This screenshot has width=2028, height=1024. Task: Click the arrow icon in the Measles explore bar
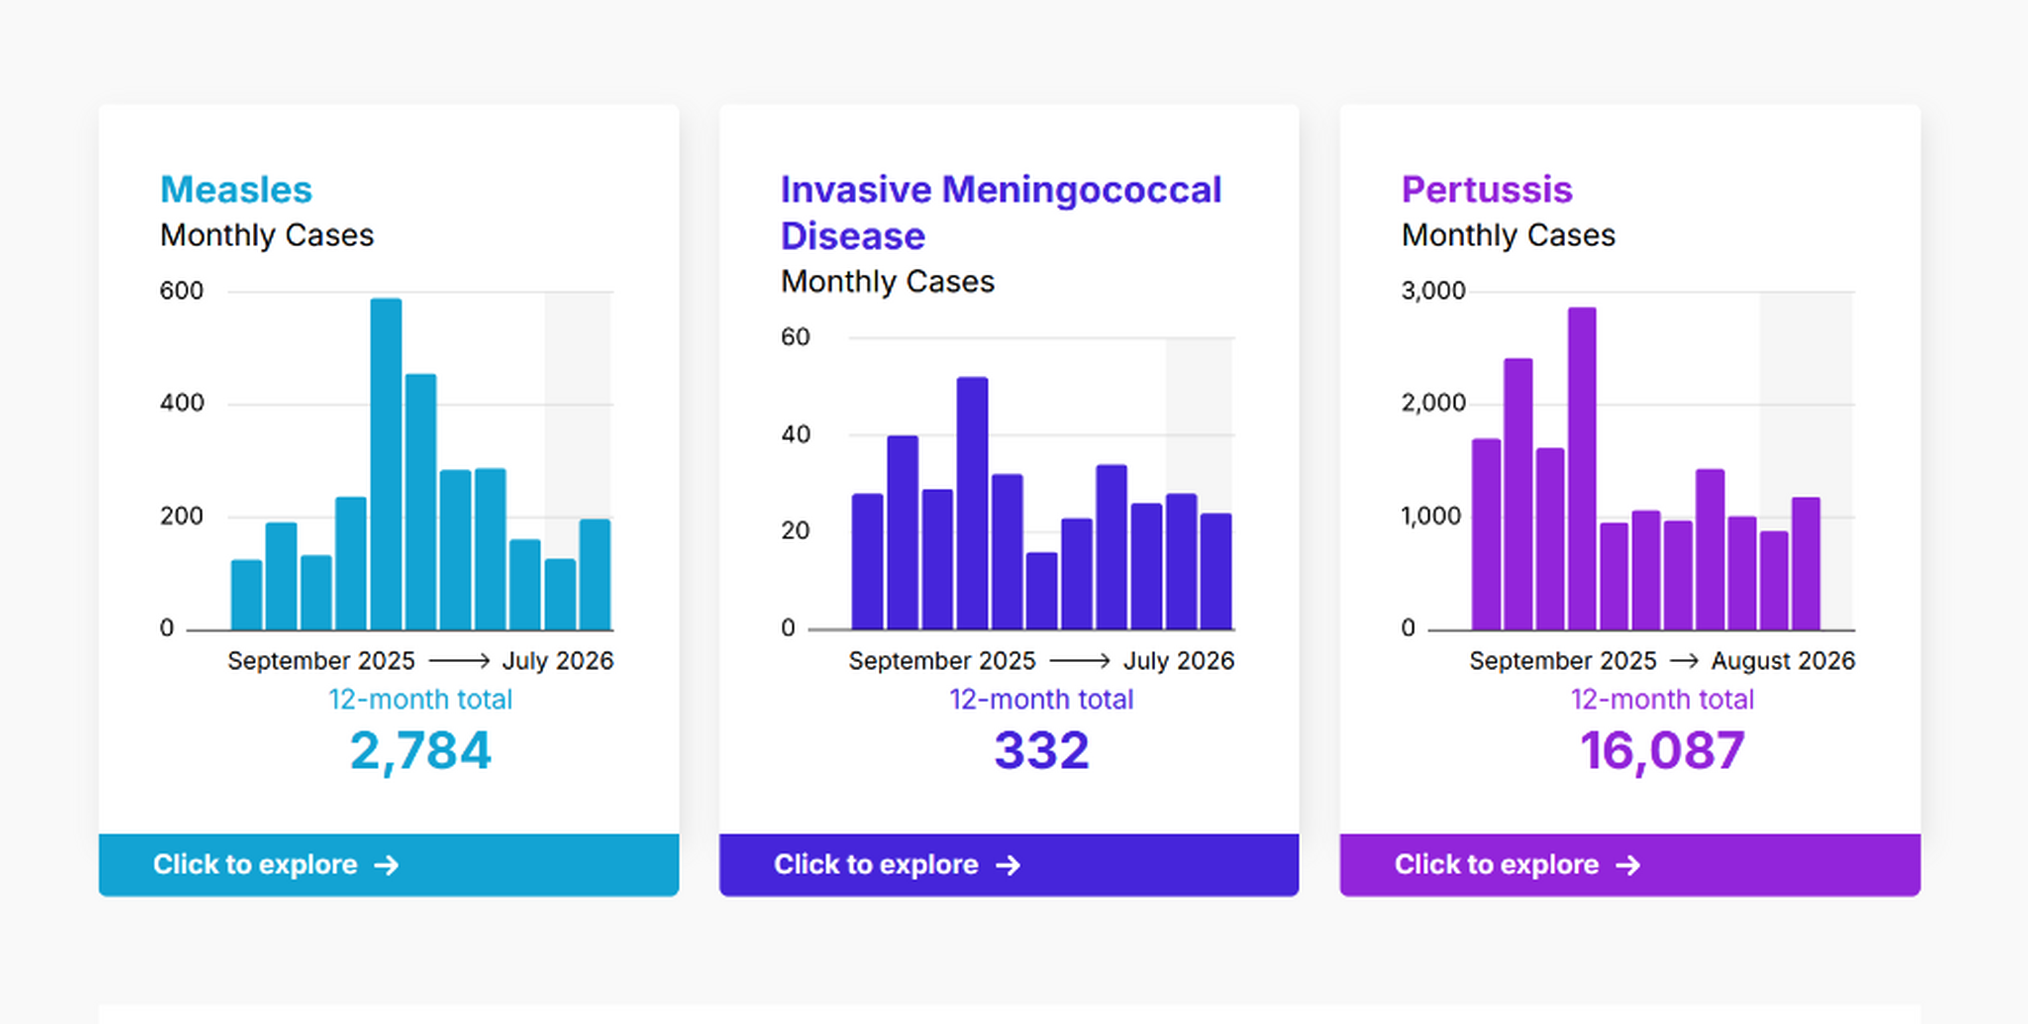click(x=387, y=865)
